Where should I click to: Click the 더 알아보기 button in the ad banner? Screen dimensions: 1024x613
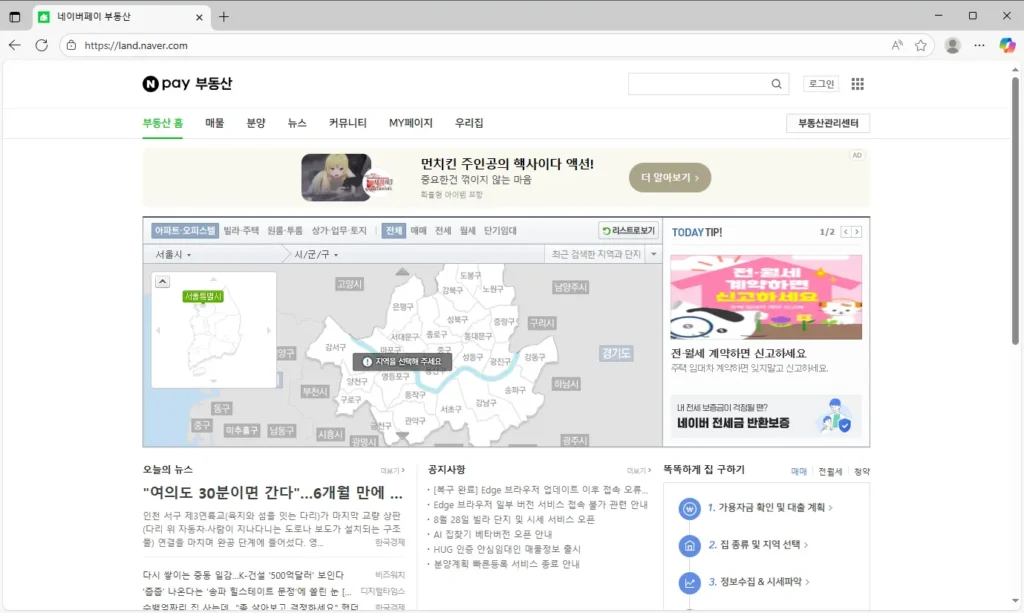coord(671,177)
